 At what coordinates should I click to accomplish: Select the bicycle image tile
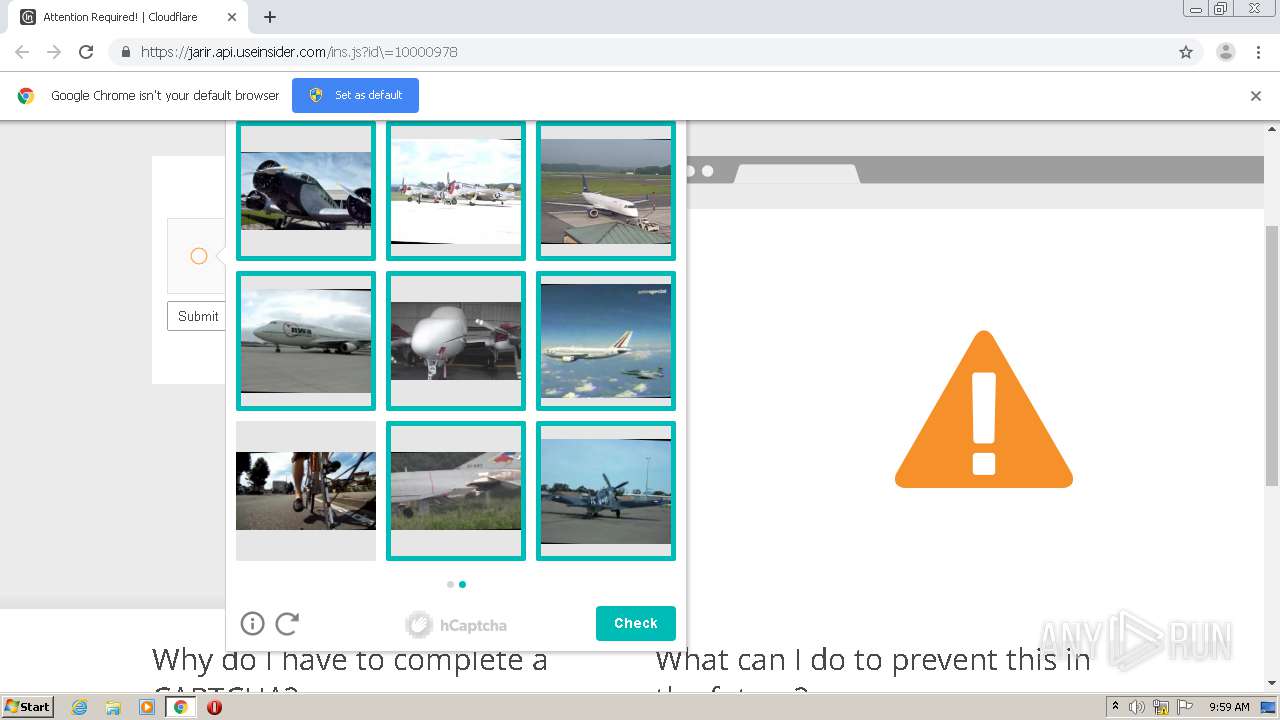(x=306, y=491)
